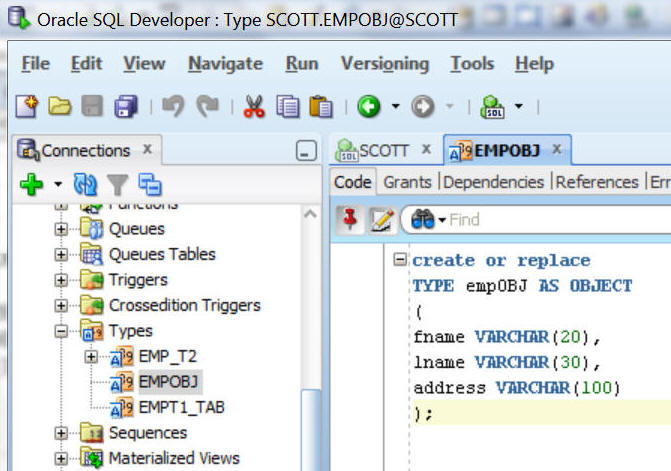Image resolution: width=671 pixels, height=471 pixels.
Task: Click the Paste clipboard icon
Action: click(321, 106)
